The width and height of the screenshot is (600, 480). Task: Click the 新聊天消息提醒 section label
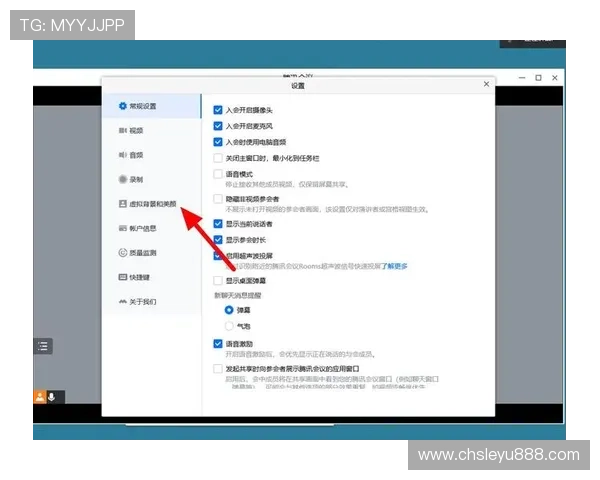(x=238, y=296)
